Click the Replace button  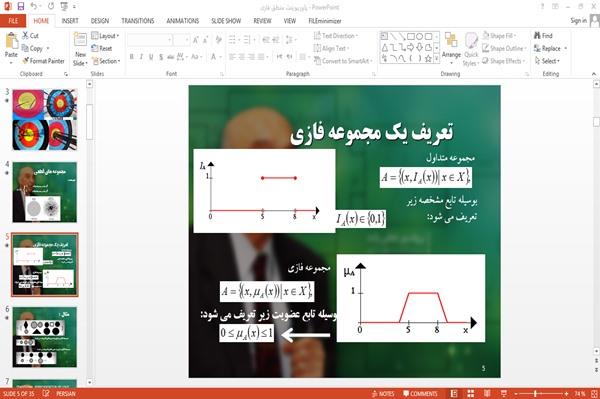550,48
